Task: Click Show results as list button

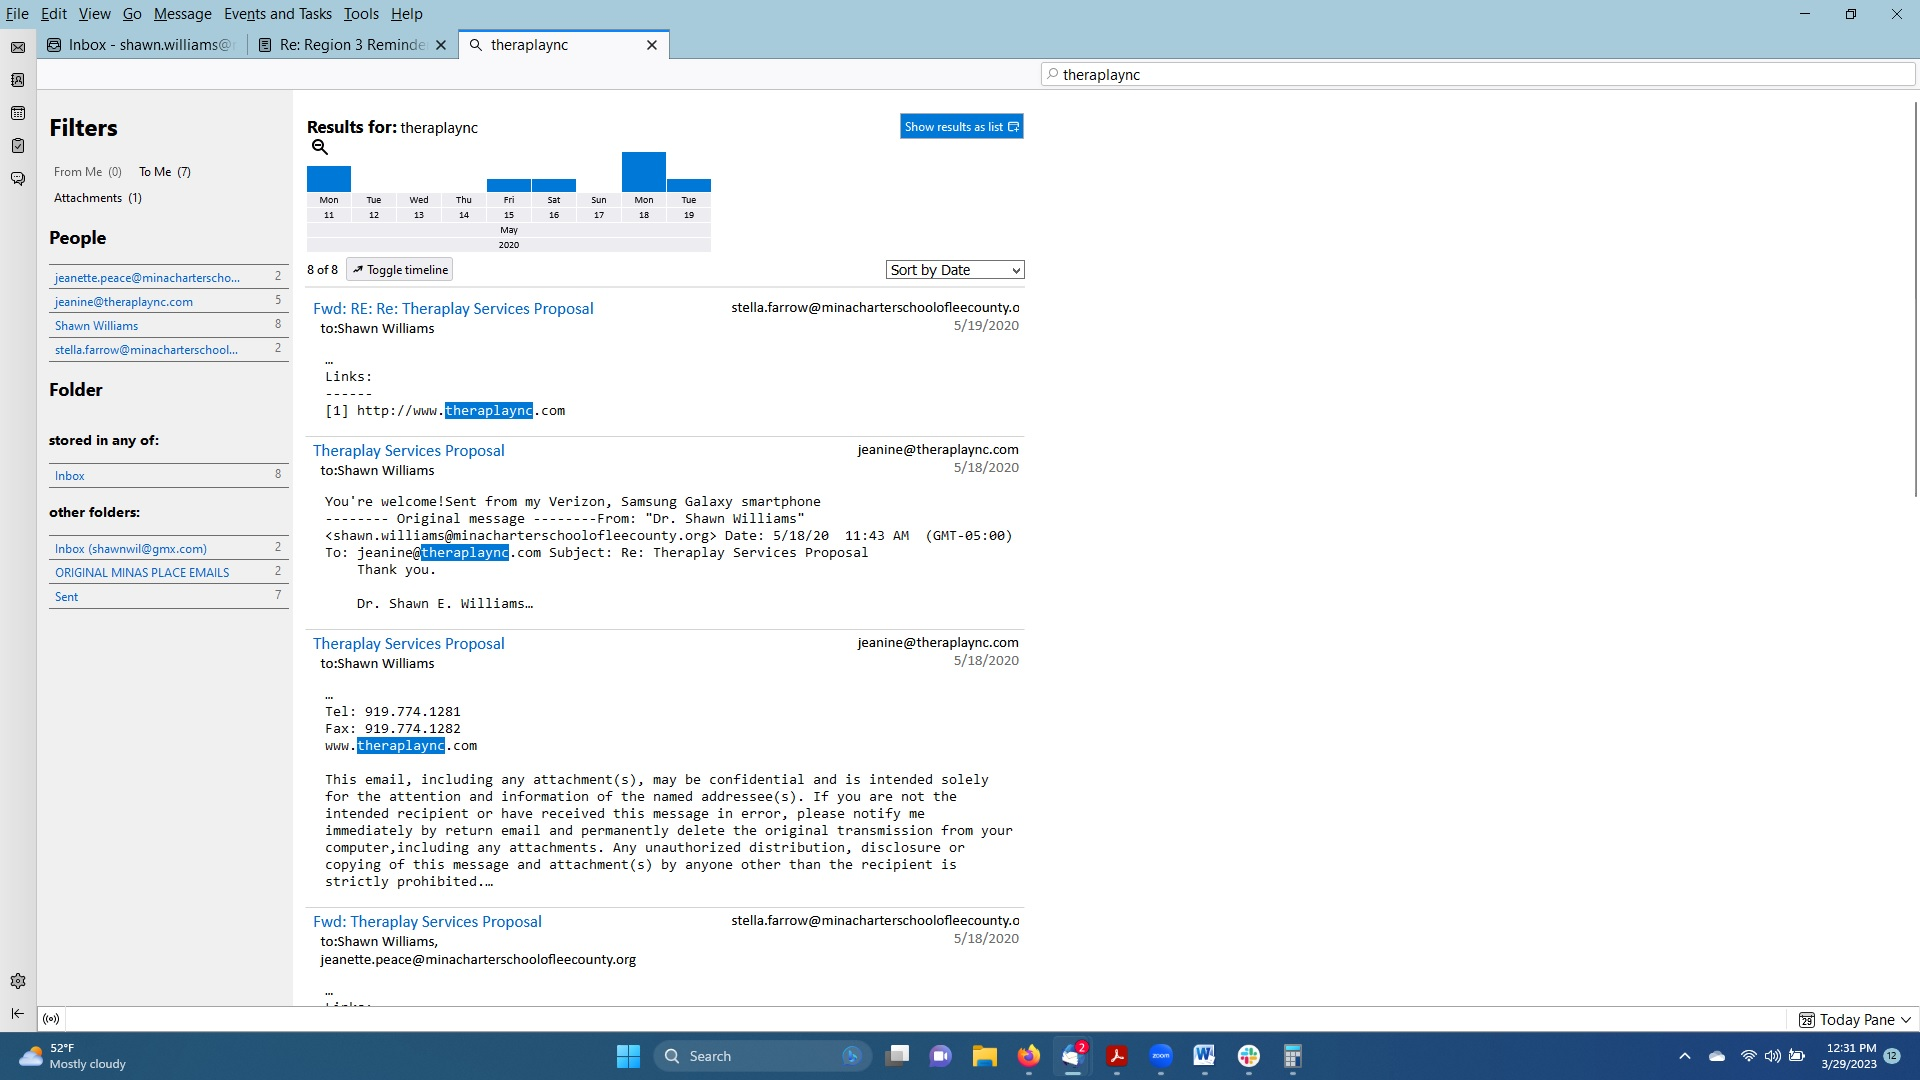Action: point(960,127)
